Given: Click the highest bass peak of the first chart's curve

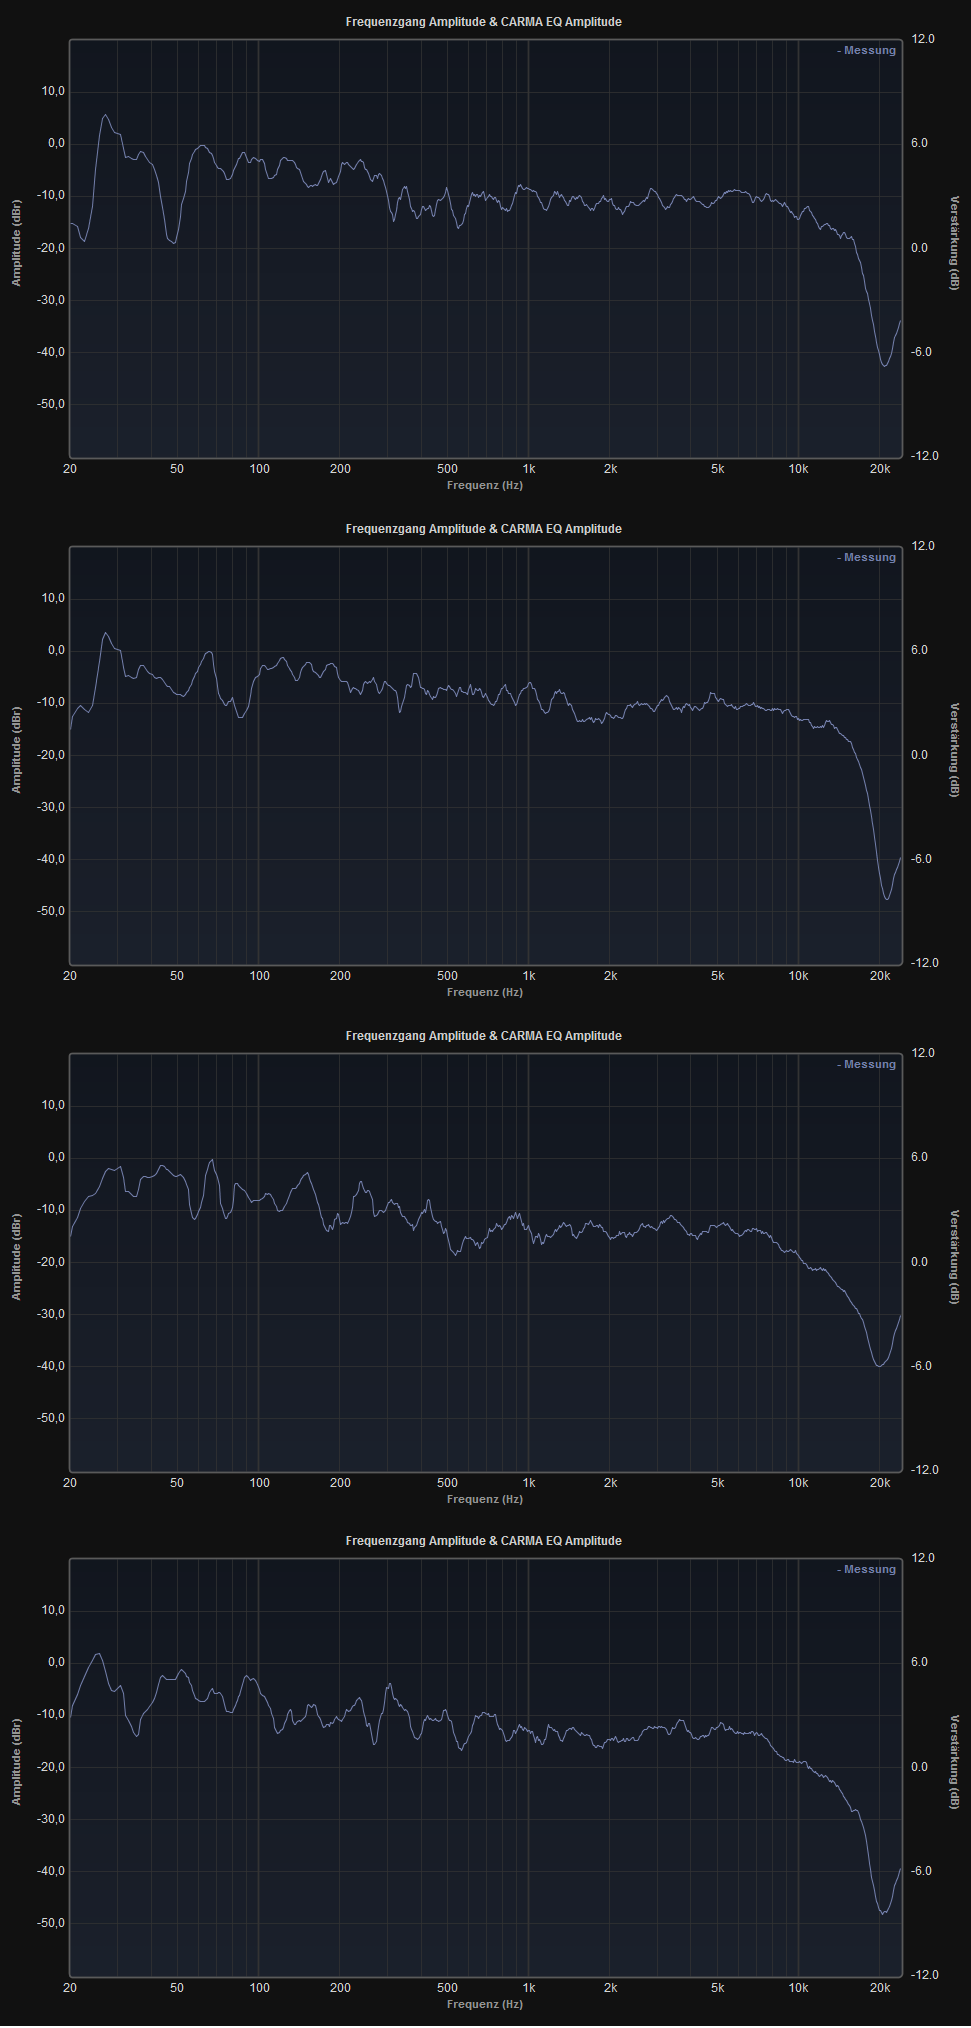Looking at the screenshot, I should point(105,115).
